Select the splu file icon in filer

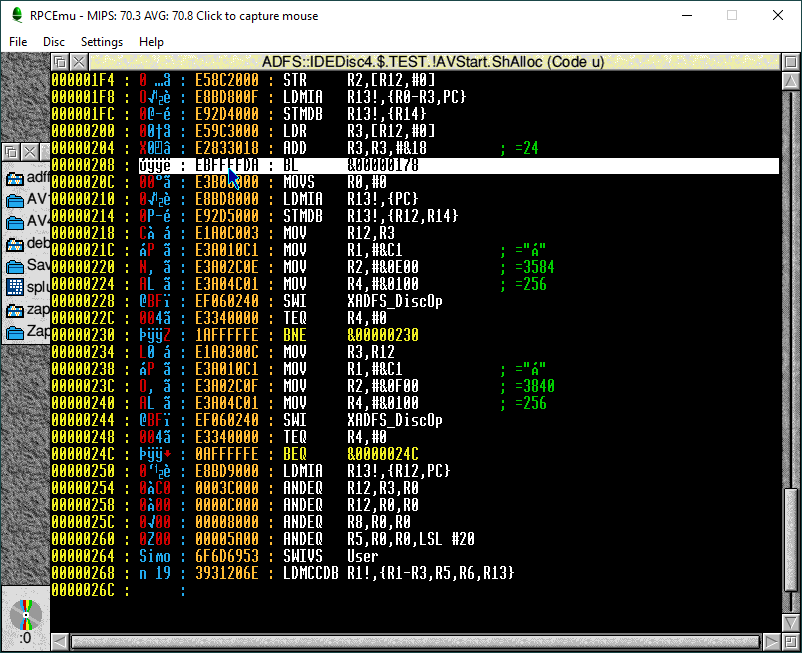16,287
